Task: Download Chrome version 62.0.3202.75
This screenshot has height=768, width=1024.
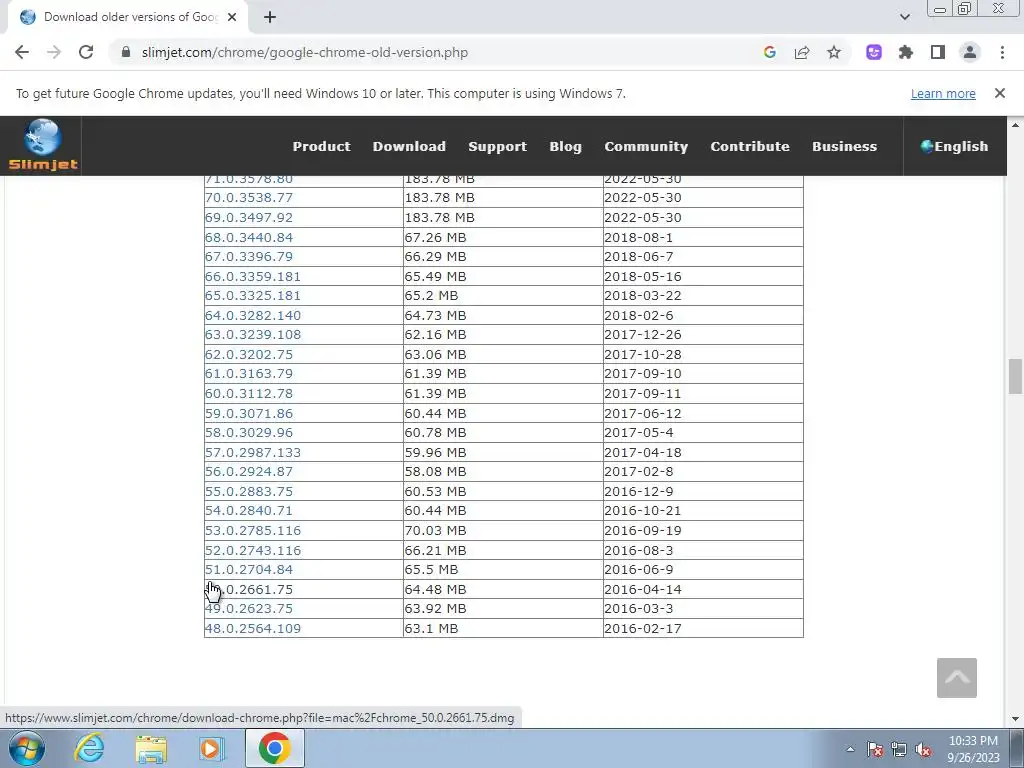Action: point(249,354)
